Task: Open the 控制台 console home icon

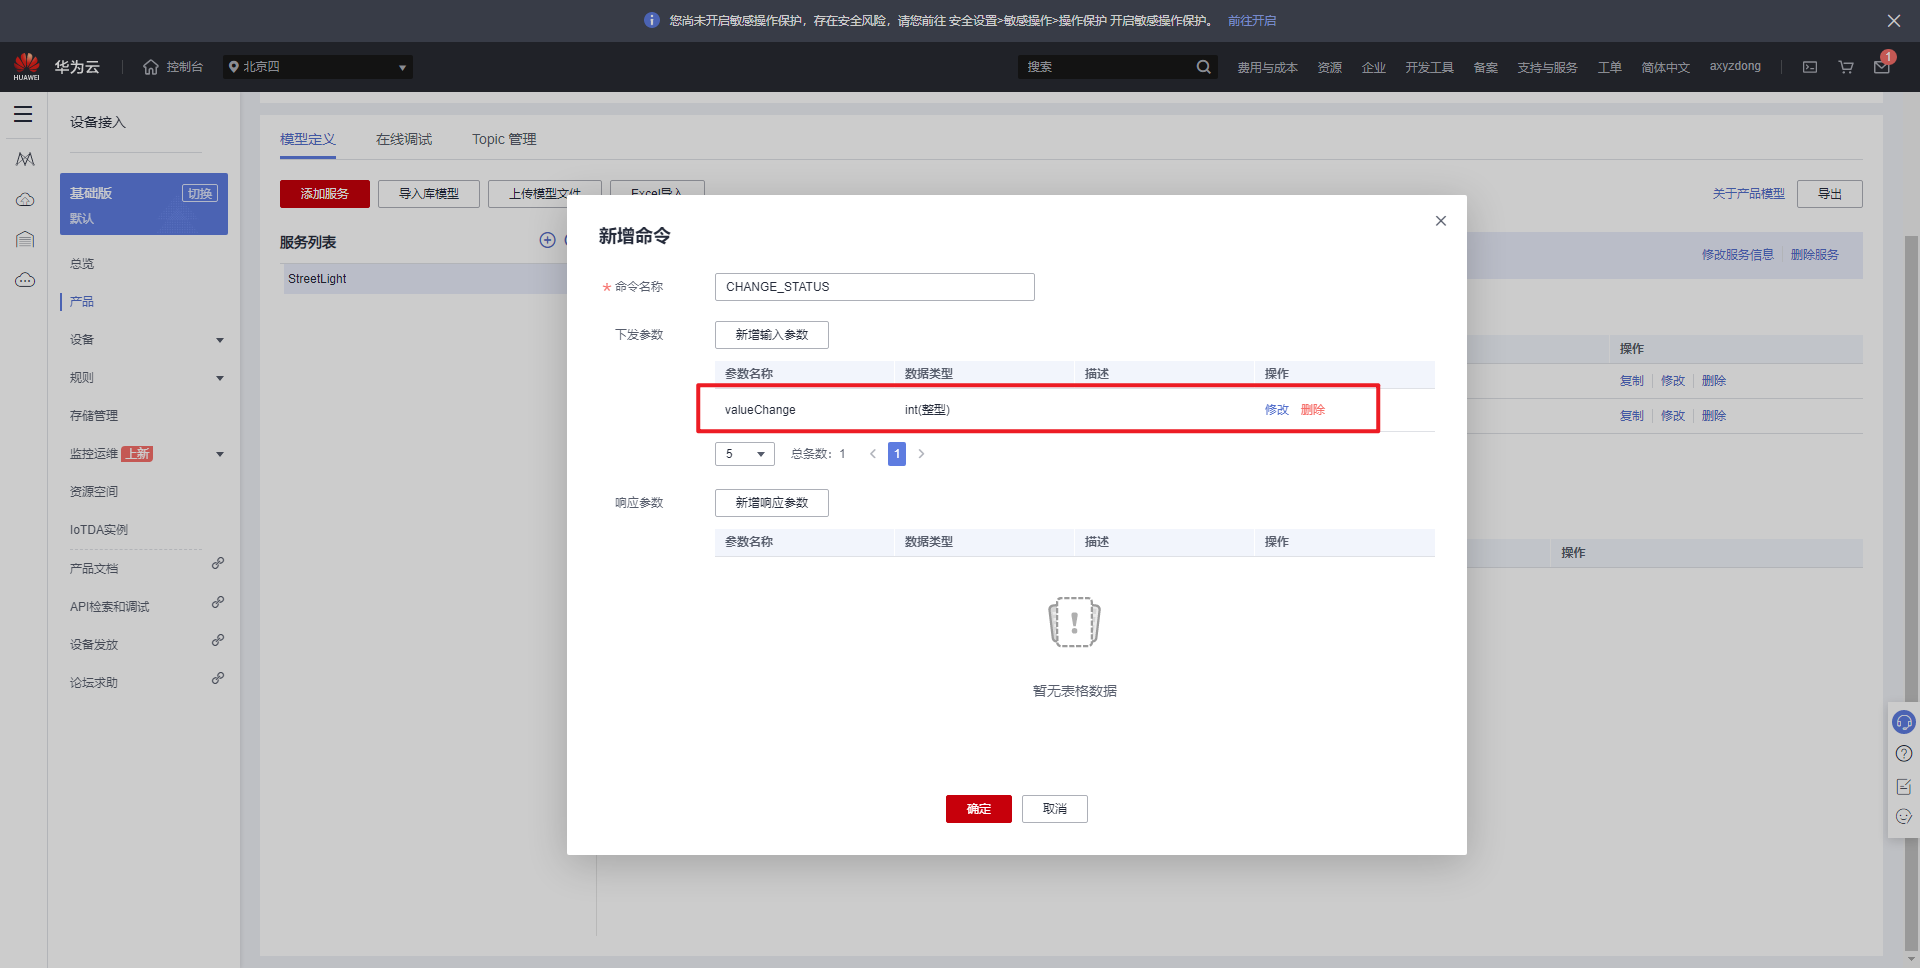Action: coord(151,67)
